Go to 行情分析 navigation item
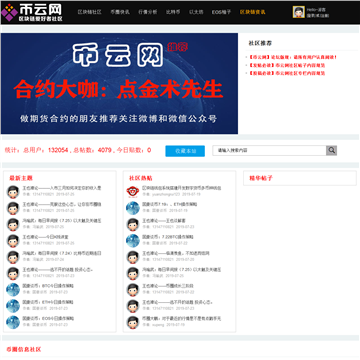Viewport: 360px width, 360px height. pyautogui.click(x=148, y=12)
